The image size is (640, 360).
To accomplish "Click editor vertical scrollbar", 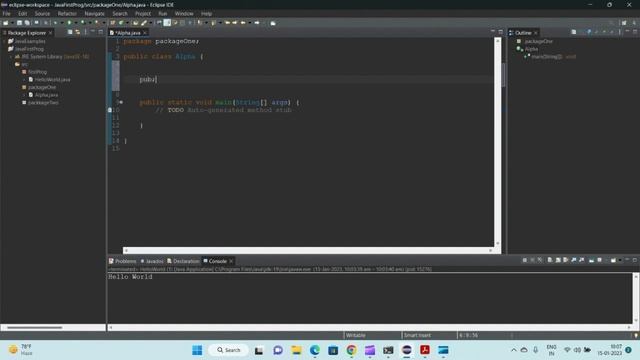I will coord(498,142).
